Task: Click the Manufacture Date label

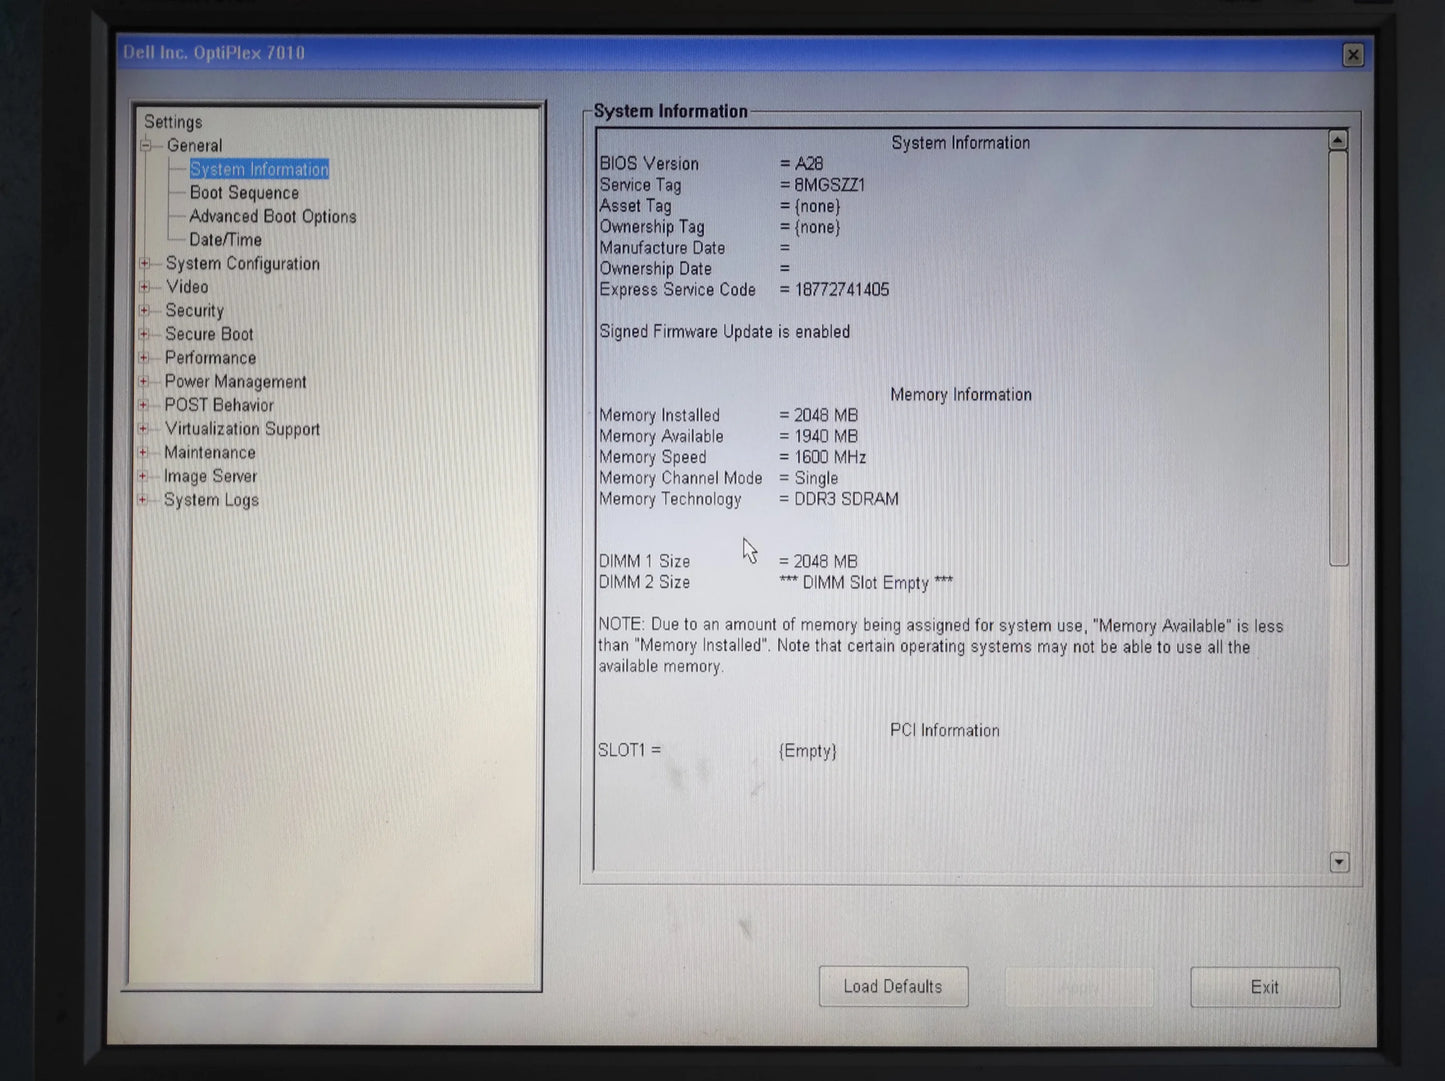Action: click(662, 248)
